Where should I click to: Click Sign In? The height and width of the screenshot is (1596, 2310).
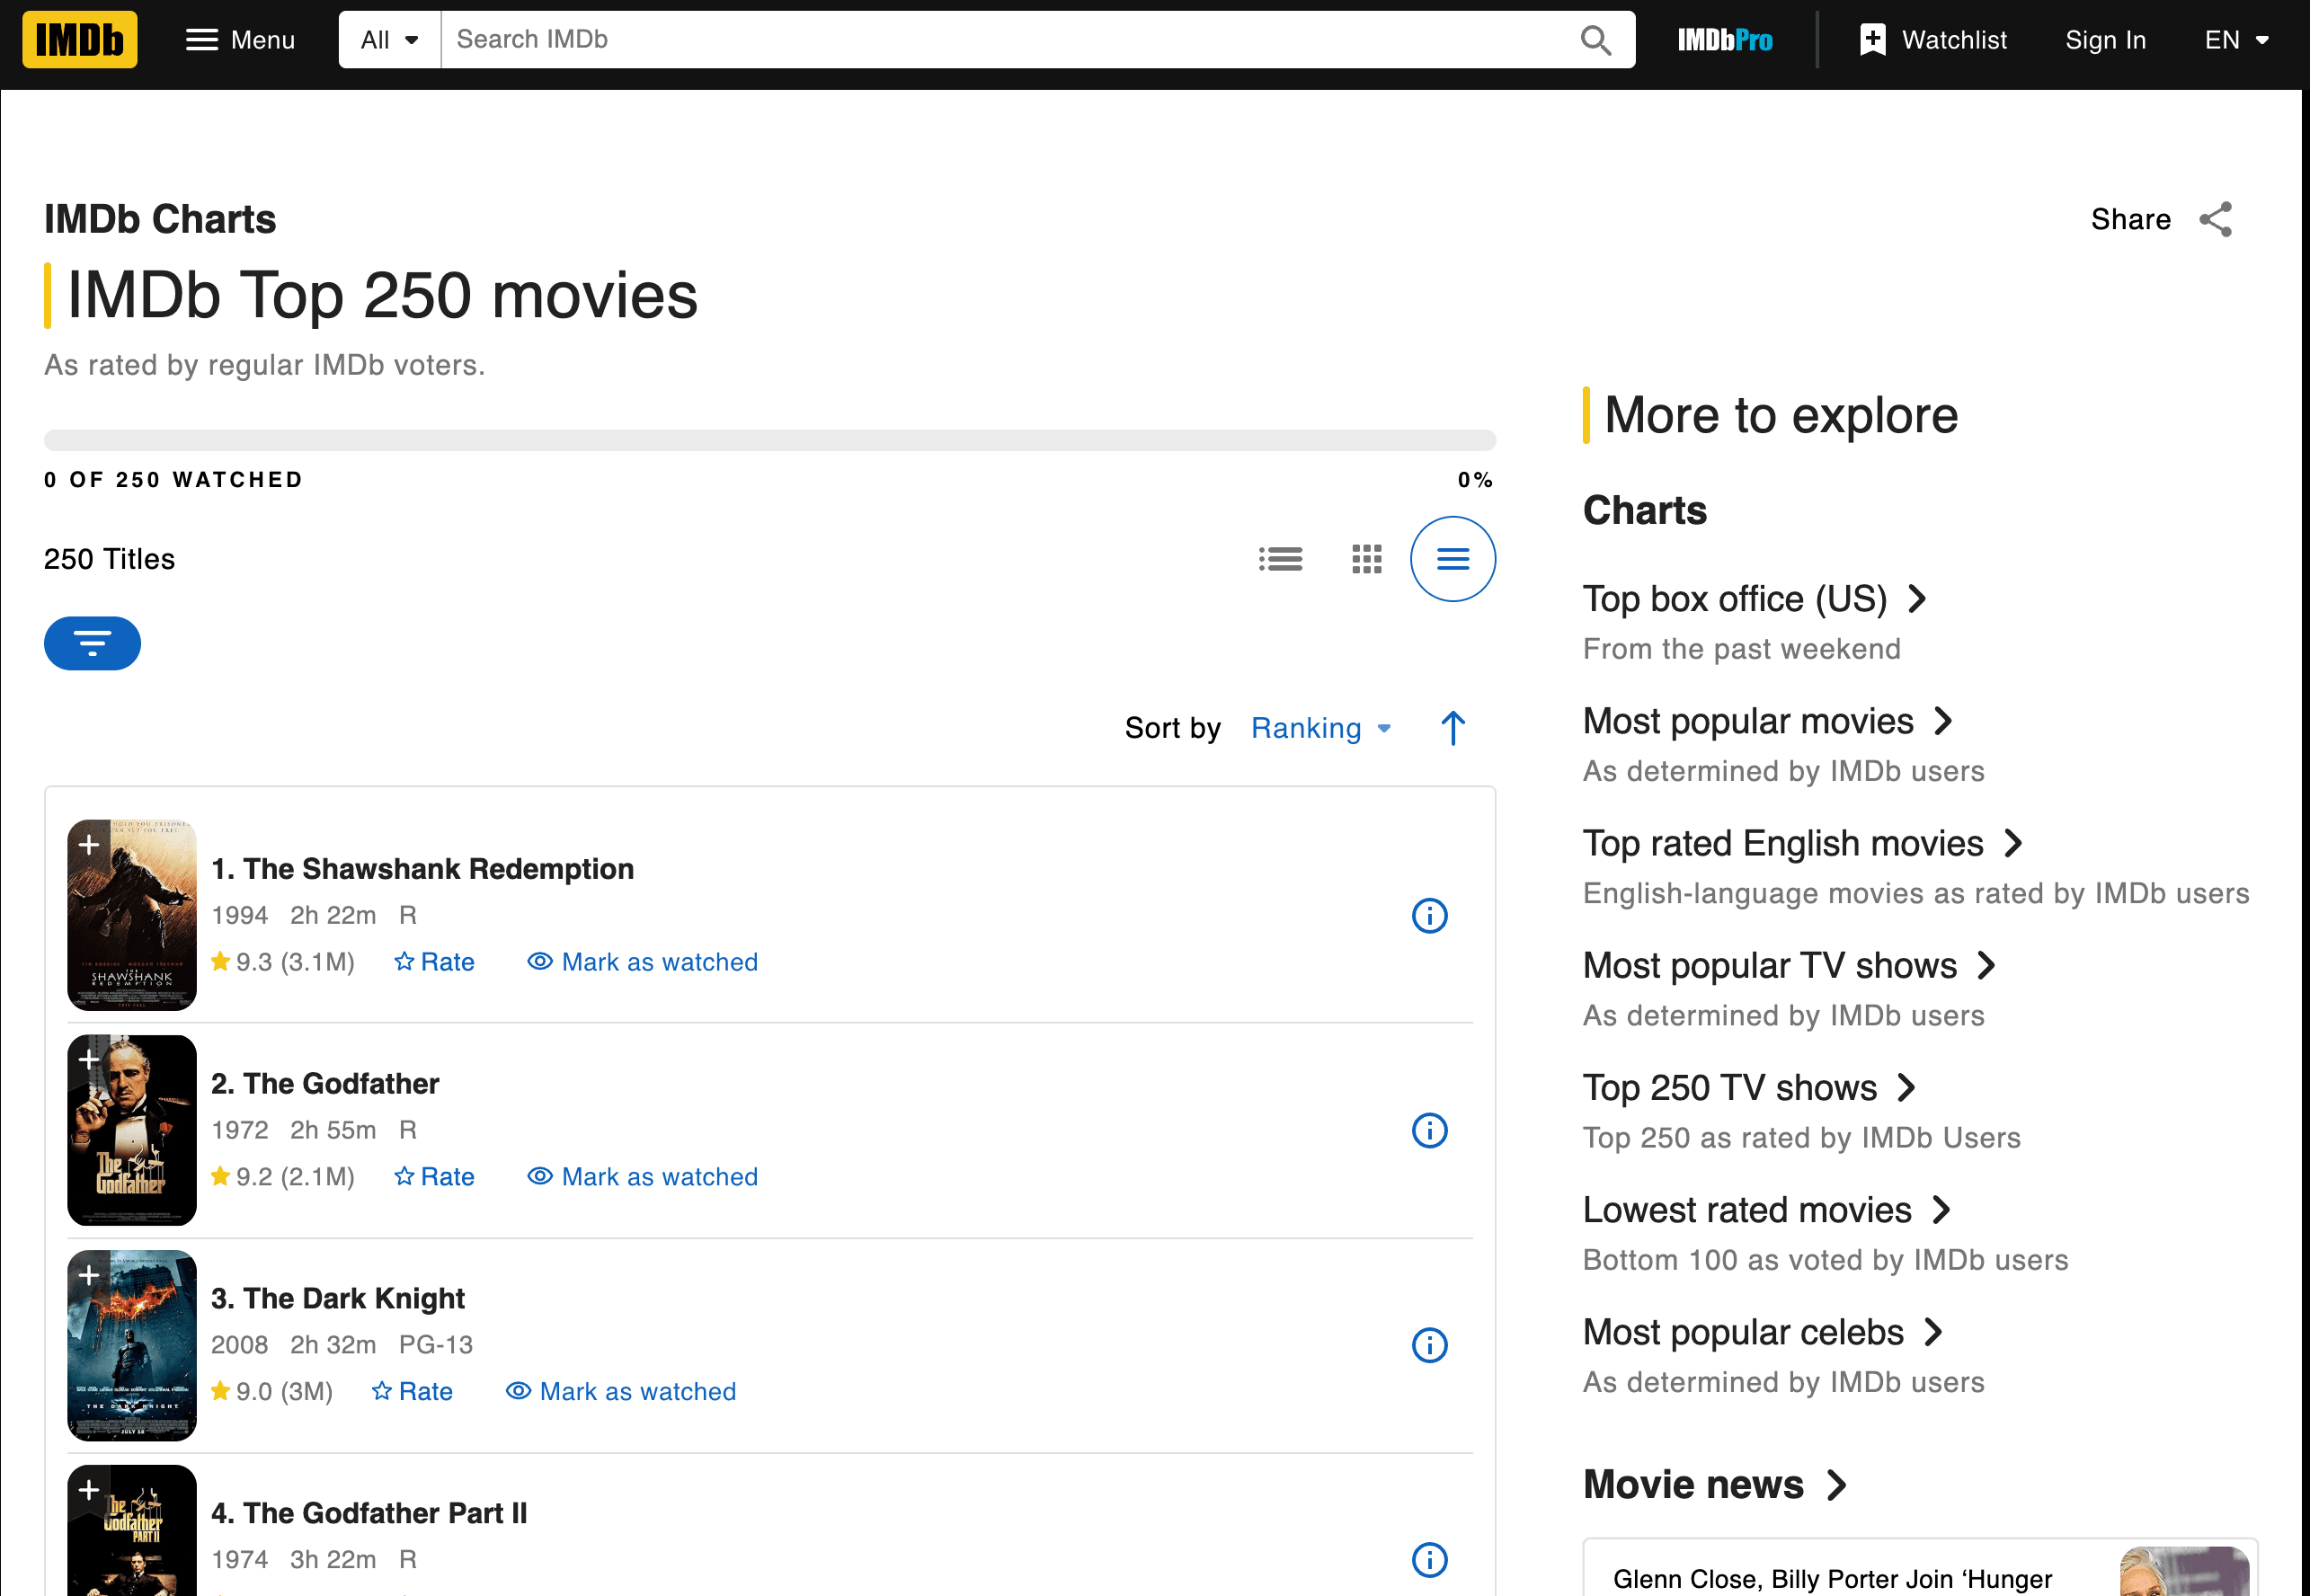coord(2106,40)
